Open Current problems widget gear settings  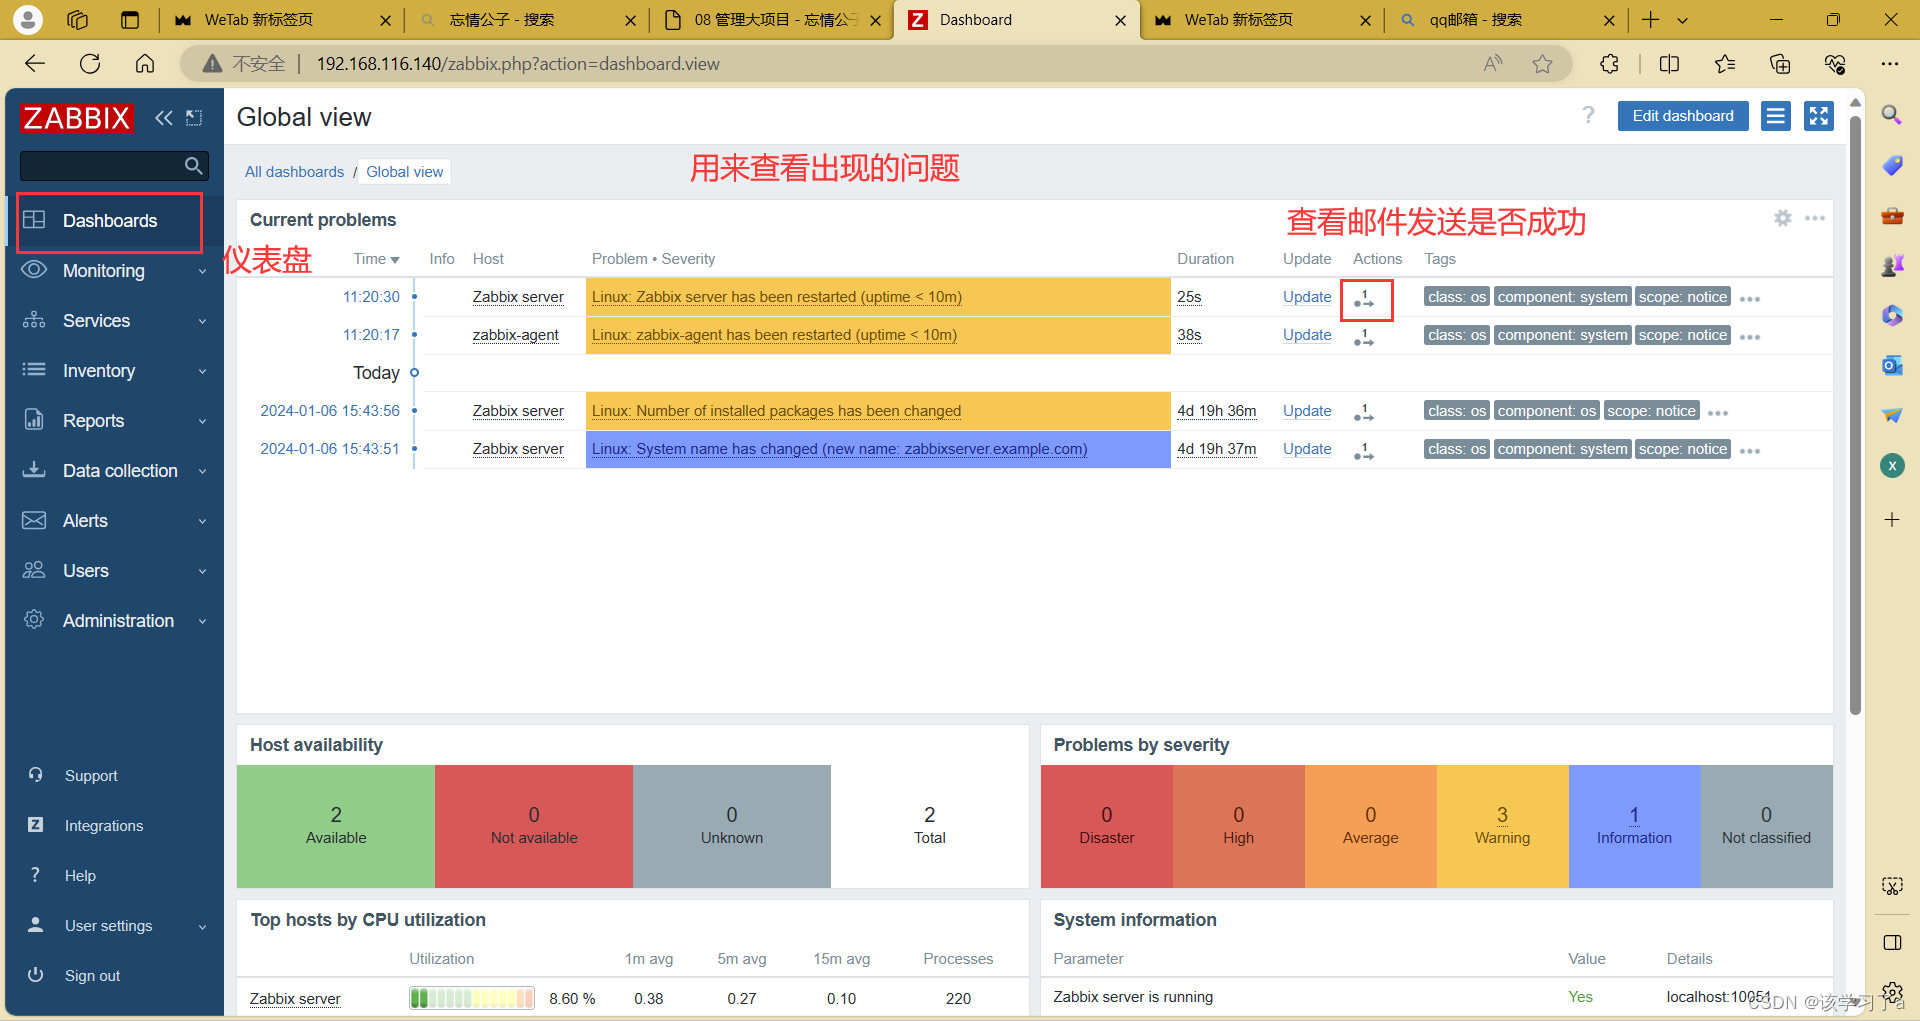[1783, 218]
